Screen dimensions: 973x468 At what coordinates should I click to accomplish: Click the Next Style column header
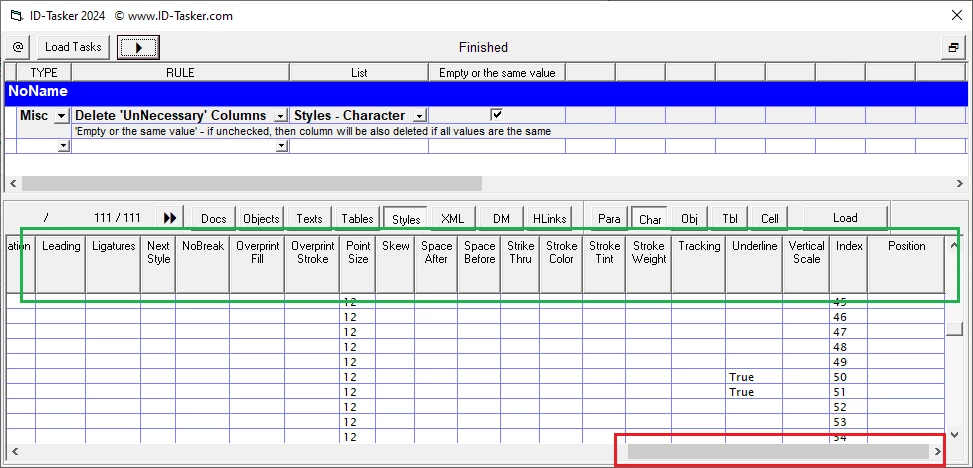[158, 264]
